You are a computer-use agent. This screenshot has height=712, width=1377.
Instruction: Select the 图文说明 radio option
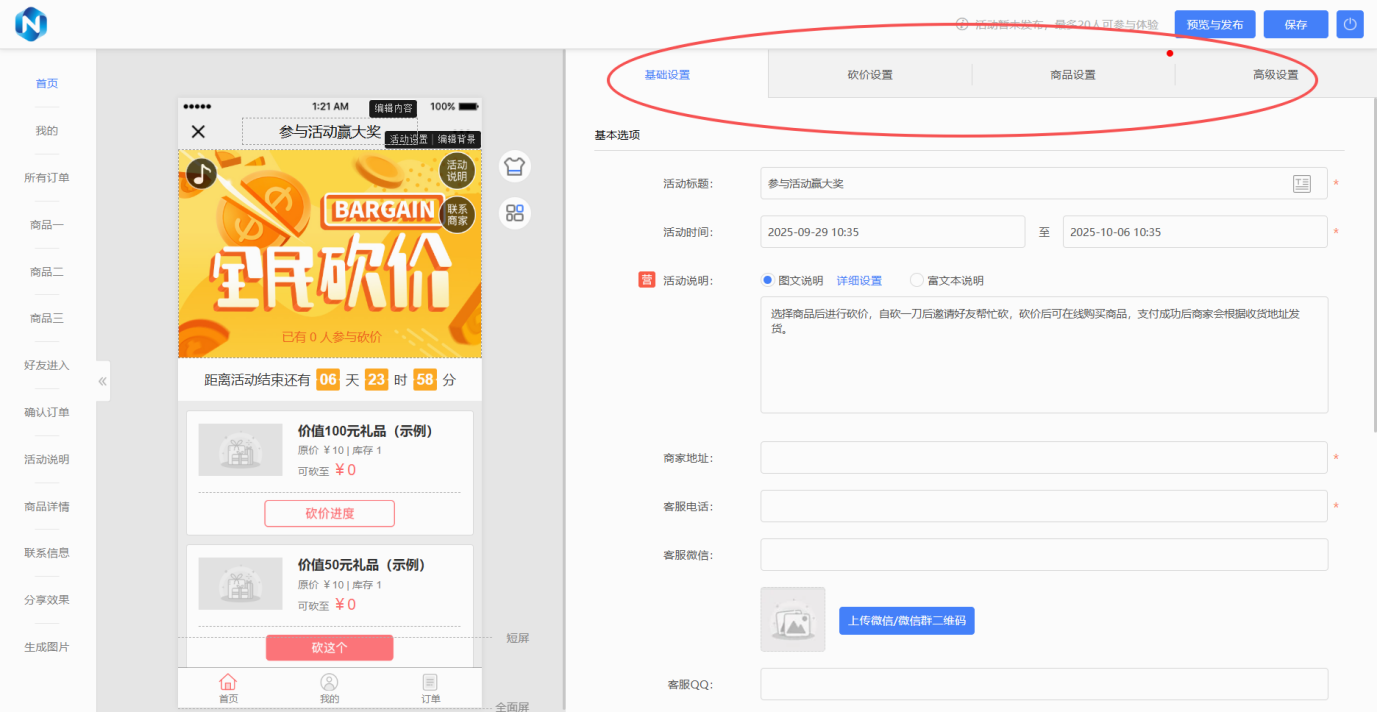tap(768, 281)
